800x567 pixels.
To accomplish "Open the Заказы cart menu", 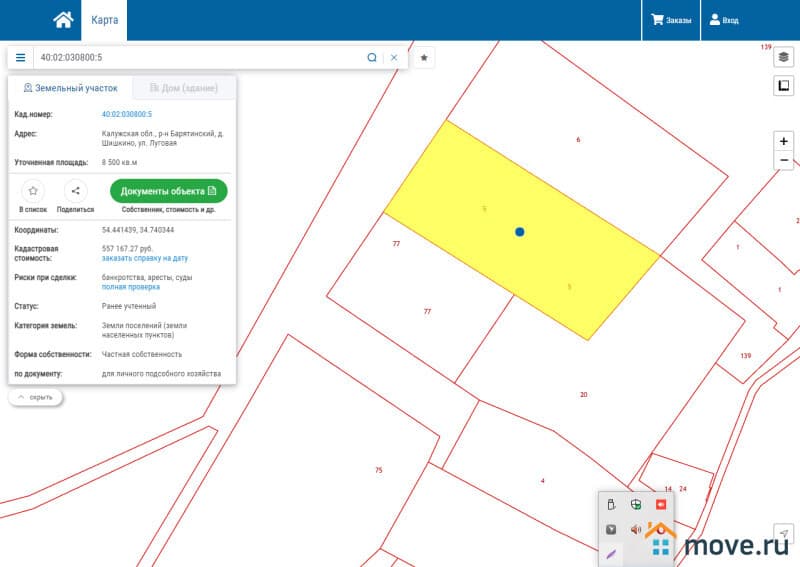I will (x=671, y=20).
